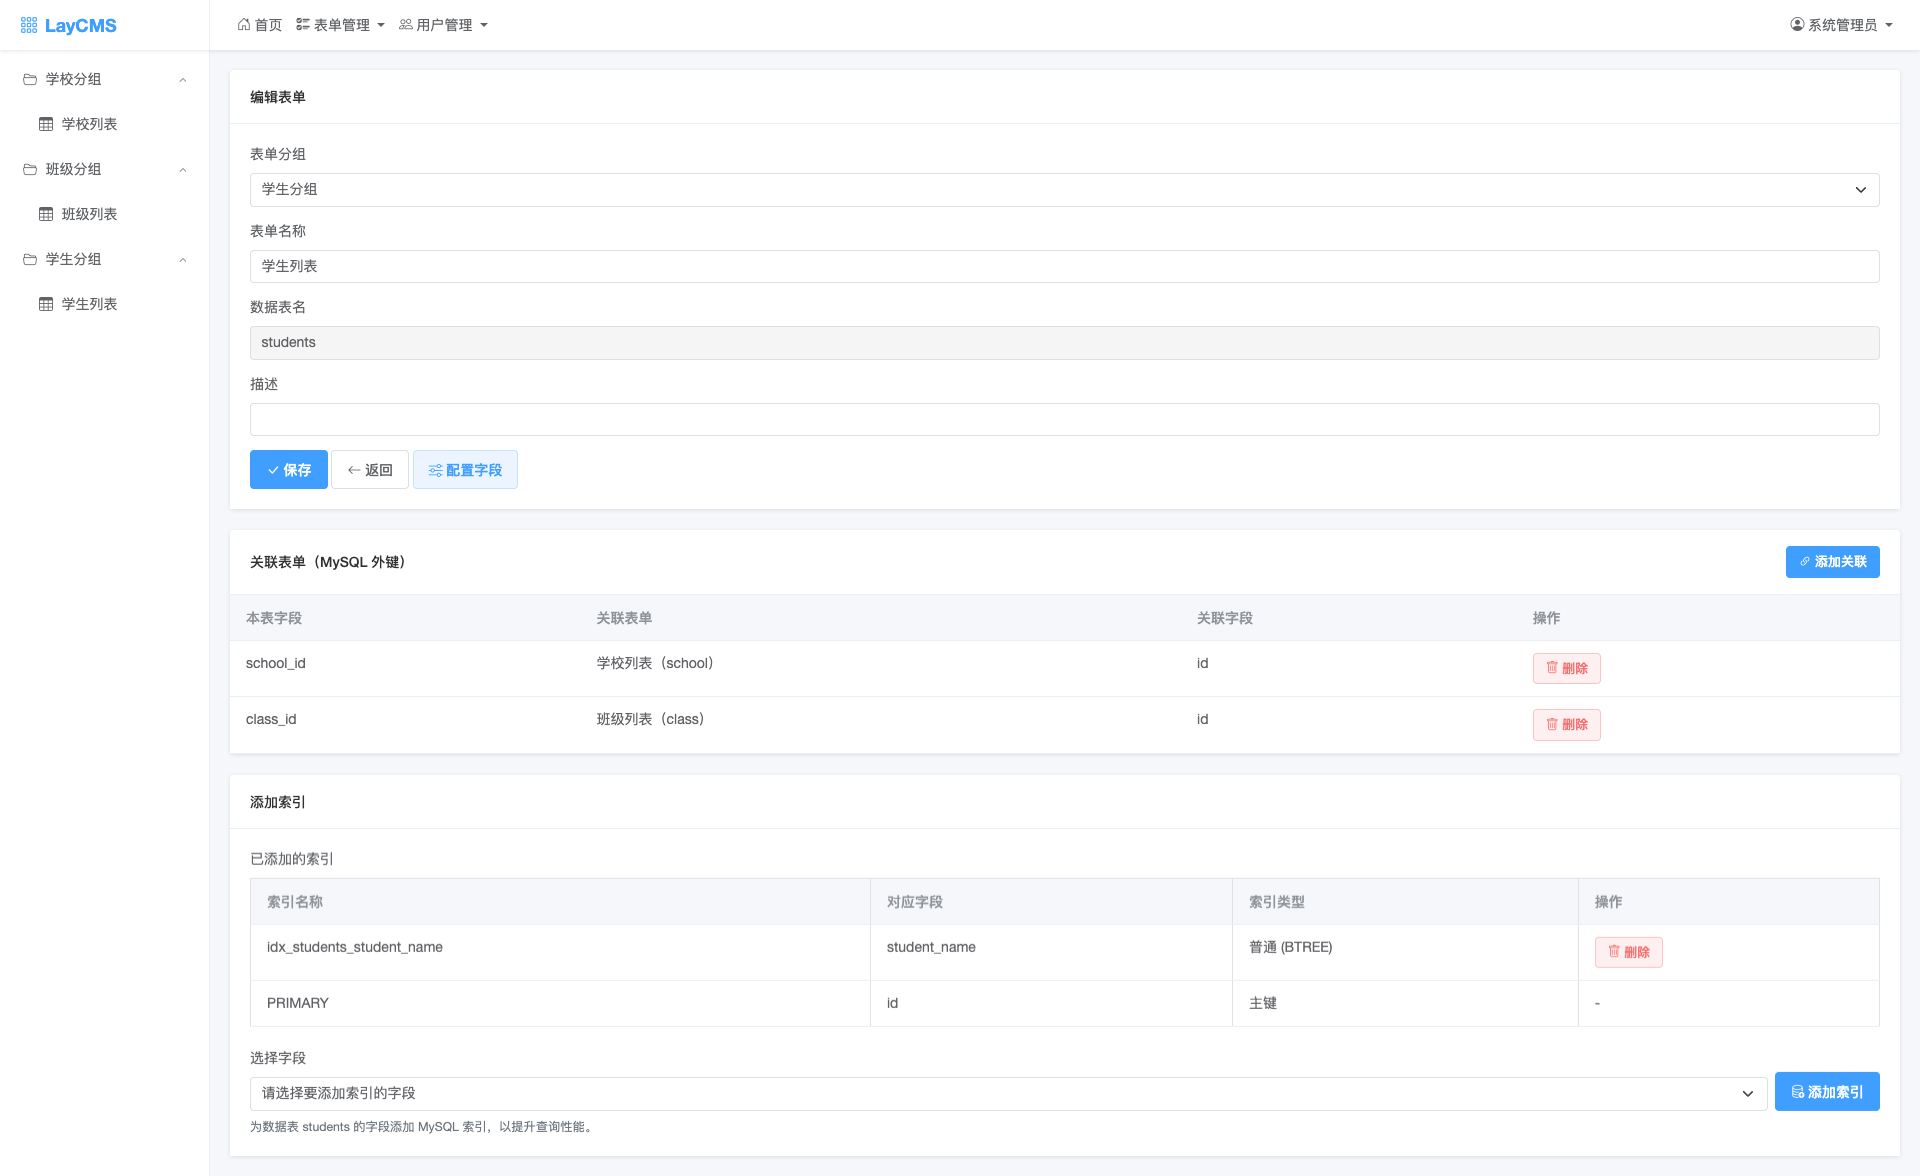Delete the class_id foreign key relation

(1566, 724)
